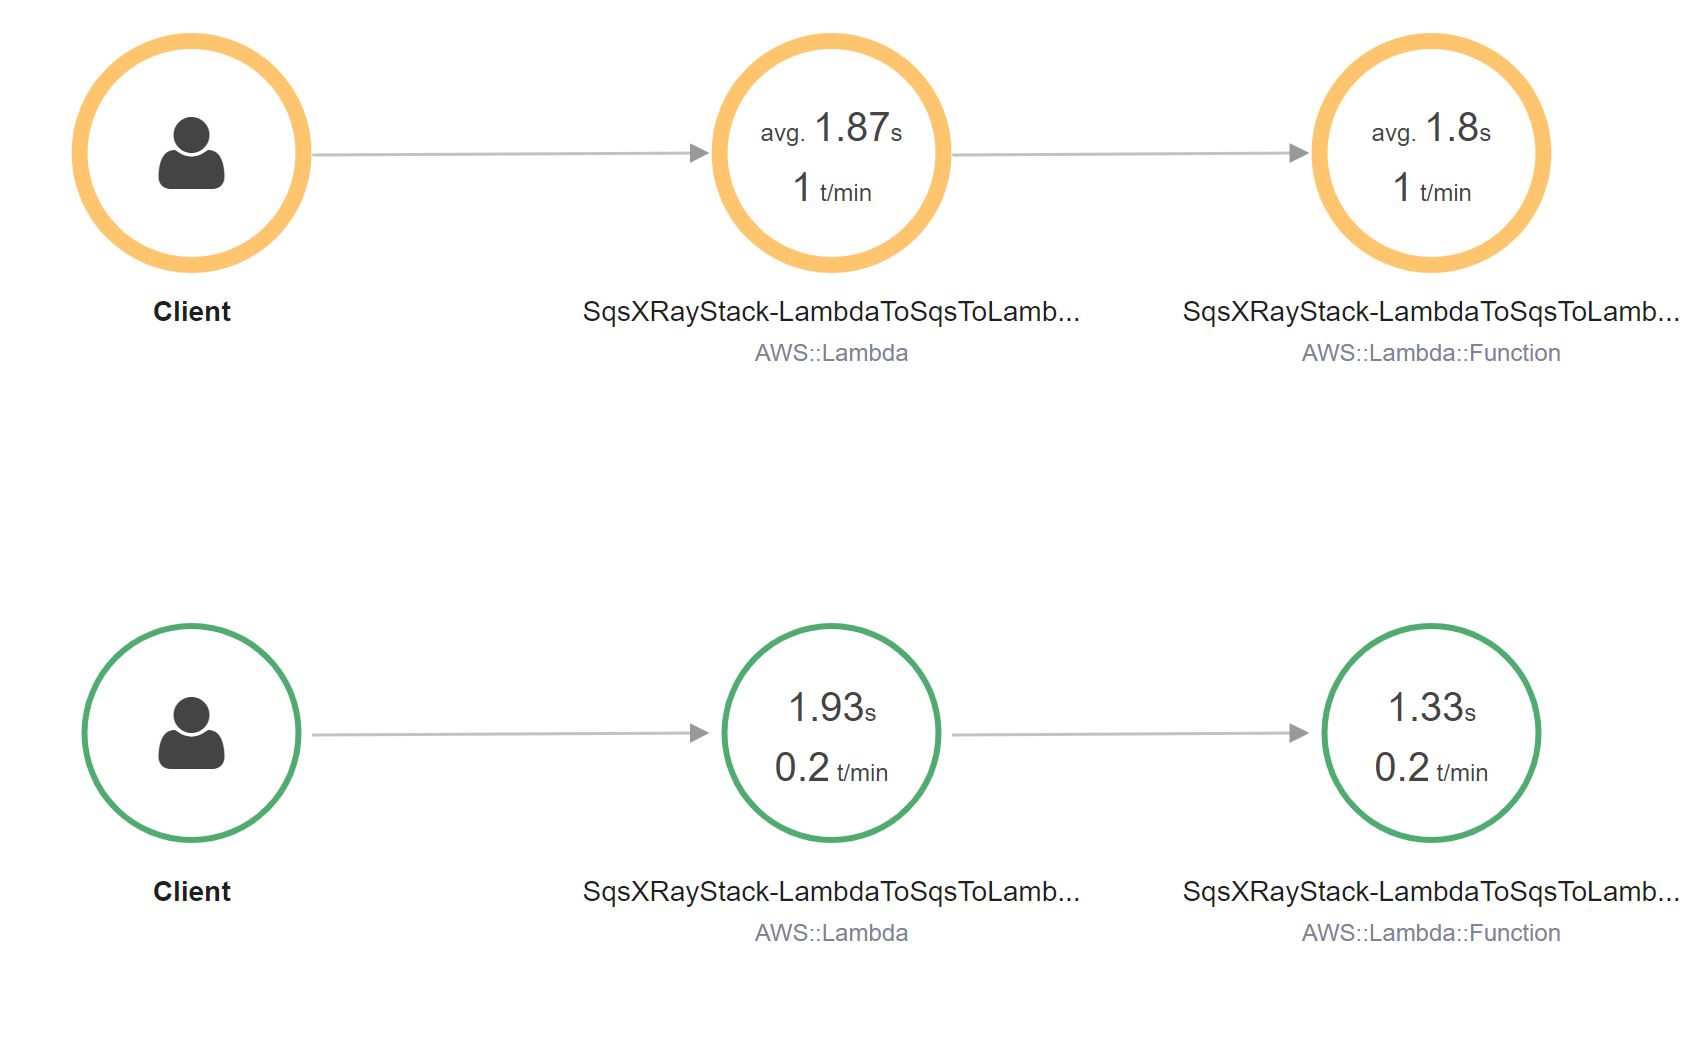Select the orange-ringed Client node icon
Viewport: 1708px width, 1048px height.
coord(191,153)
